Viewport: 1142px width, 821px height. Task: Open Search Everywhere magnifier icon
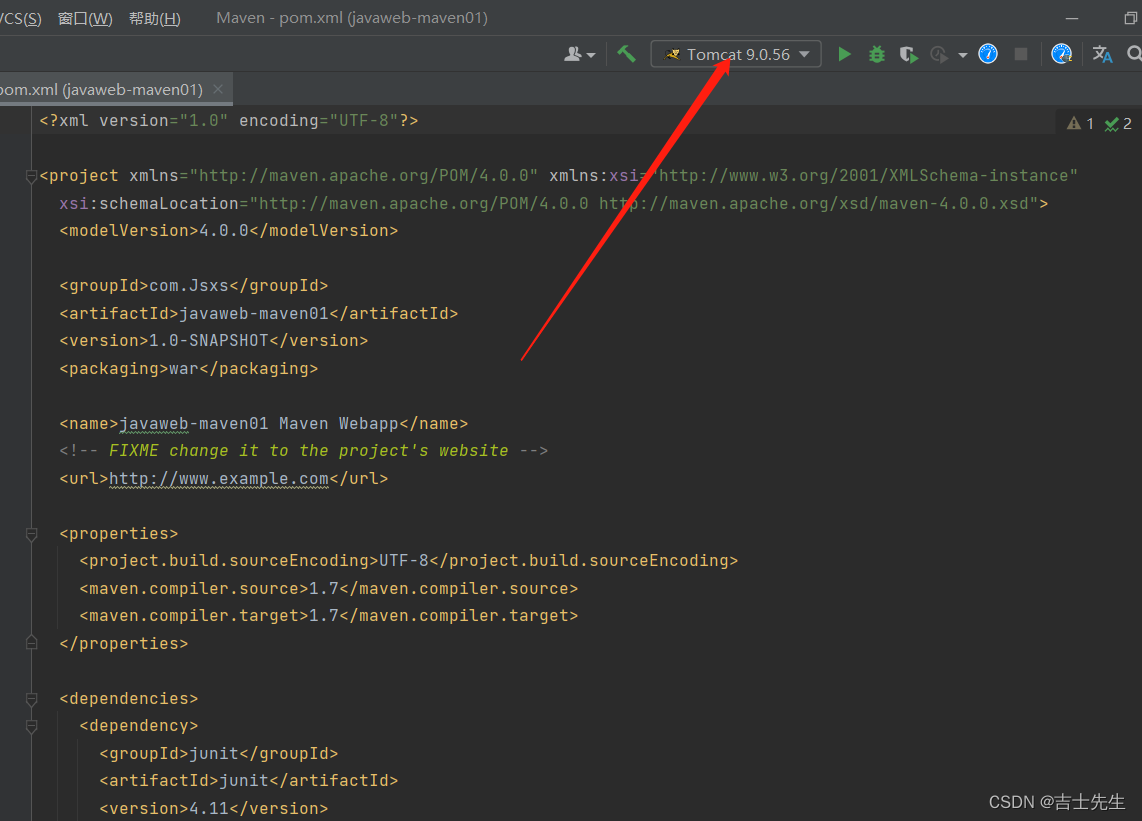coord(1134,53)
